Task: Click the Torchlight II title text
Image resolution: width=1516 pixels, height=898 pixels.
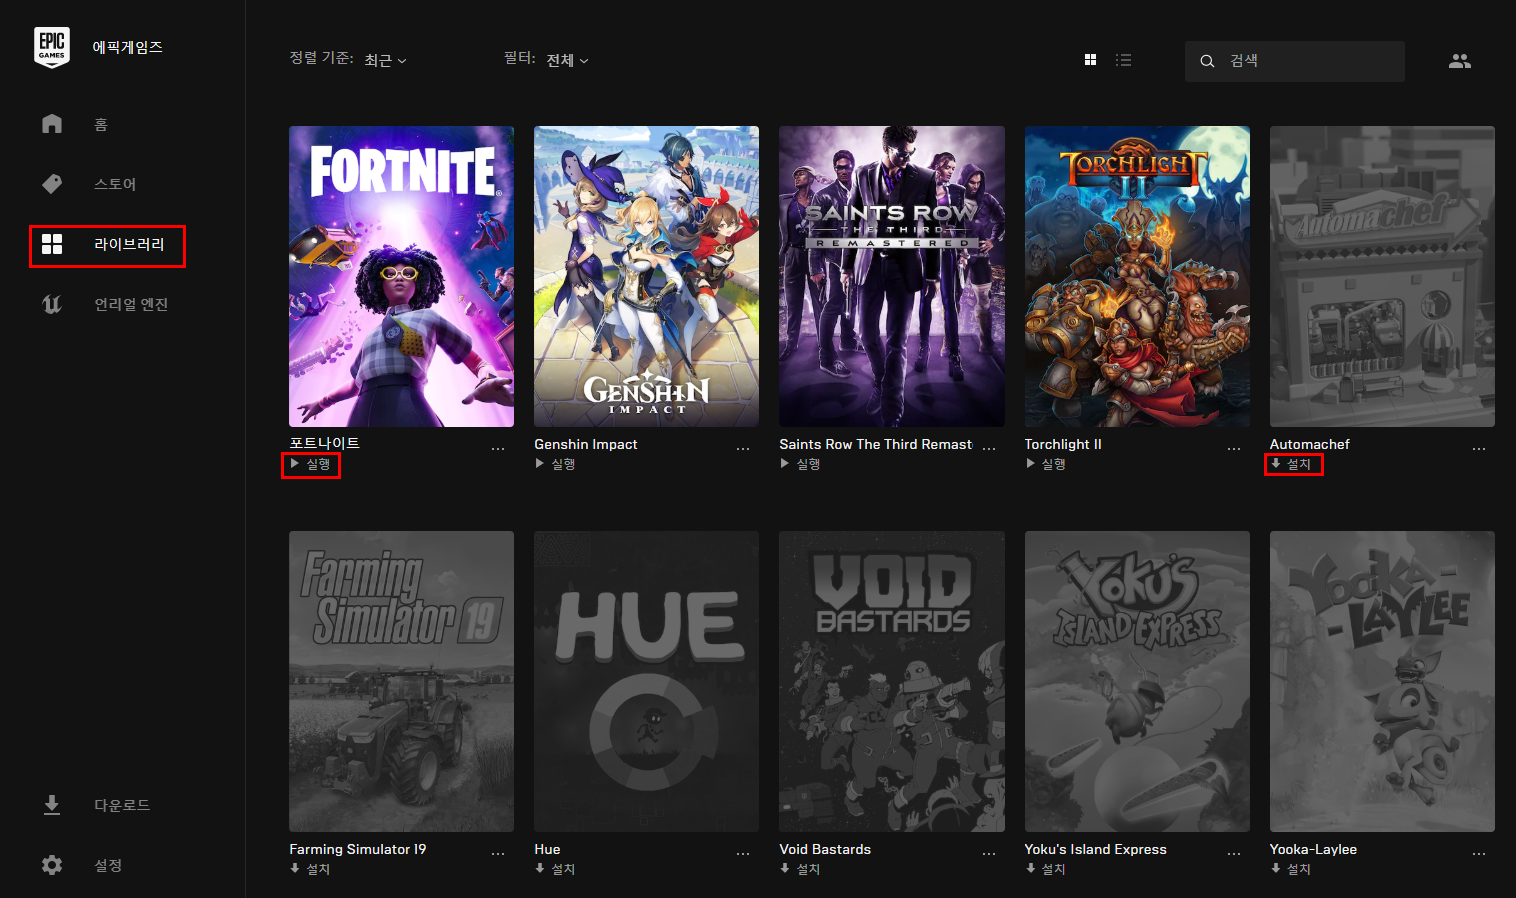Action: pos(1063,444)
